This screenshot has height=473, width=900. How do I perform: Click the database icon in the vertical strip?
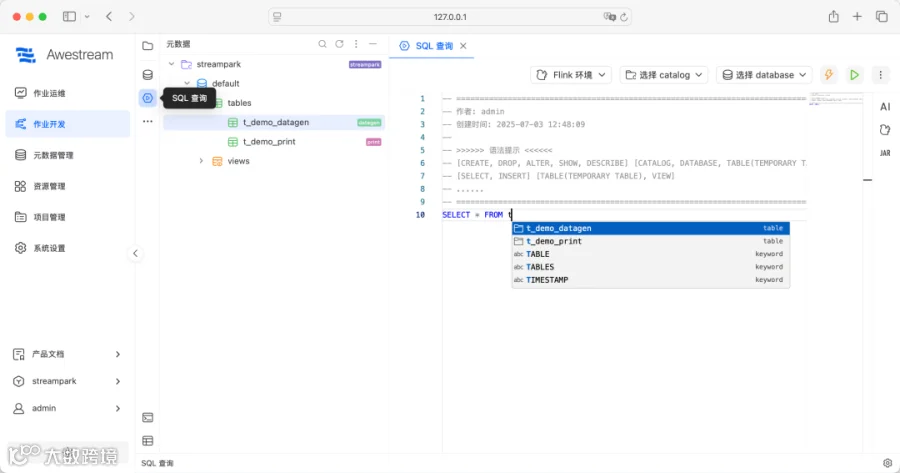[x=148, y=75]
